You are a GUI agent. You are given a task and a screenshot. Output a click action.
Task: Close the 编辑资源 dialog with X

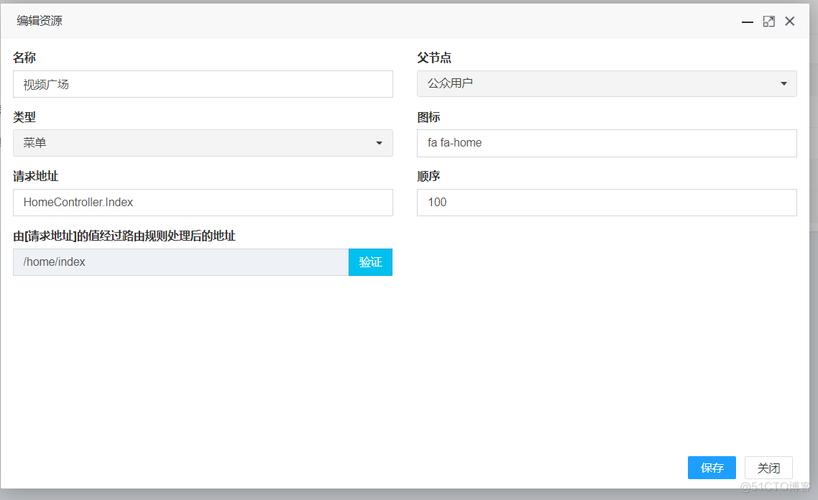(790, 21)
